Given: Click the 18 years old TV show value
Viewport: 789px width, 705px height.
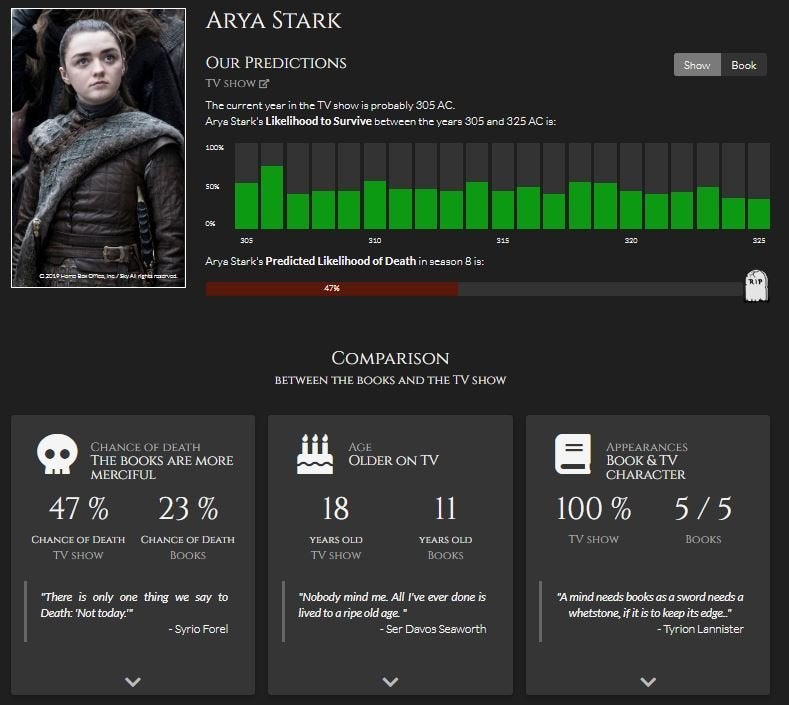Looking at the screenshot, I should [336, 508].
